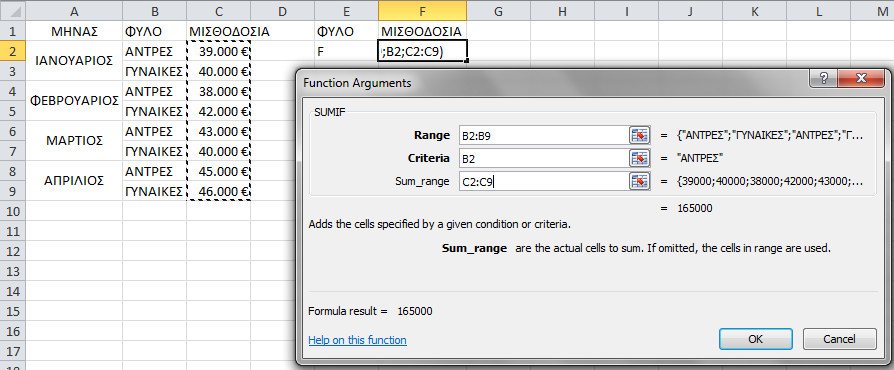Select column header A
This screenshot has height=370, width=894.
(x=74, y=10)
